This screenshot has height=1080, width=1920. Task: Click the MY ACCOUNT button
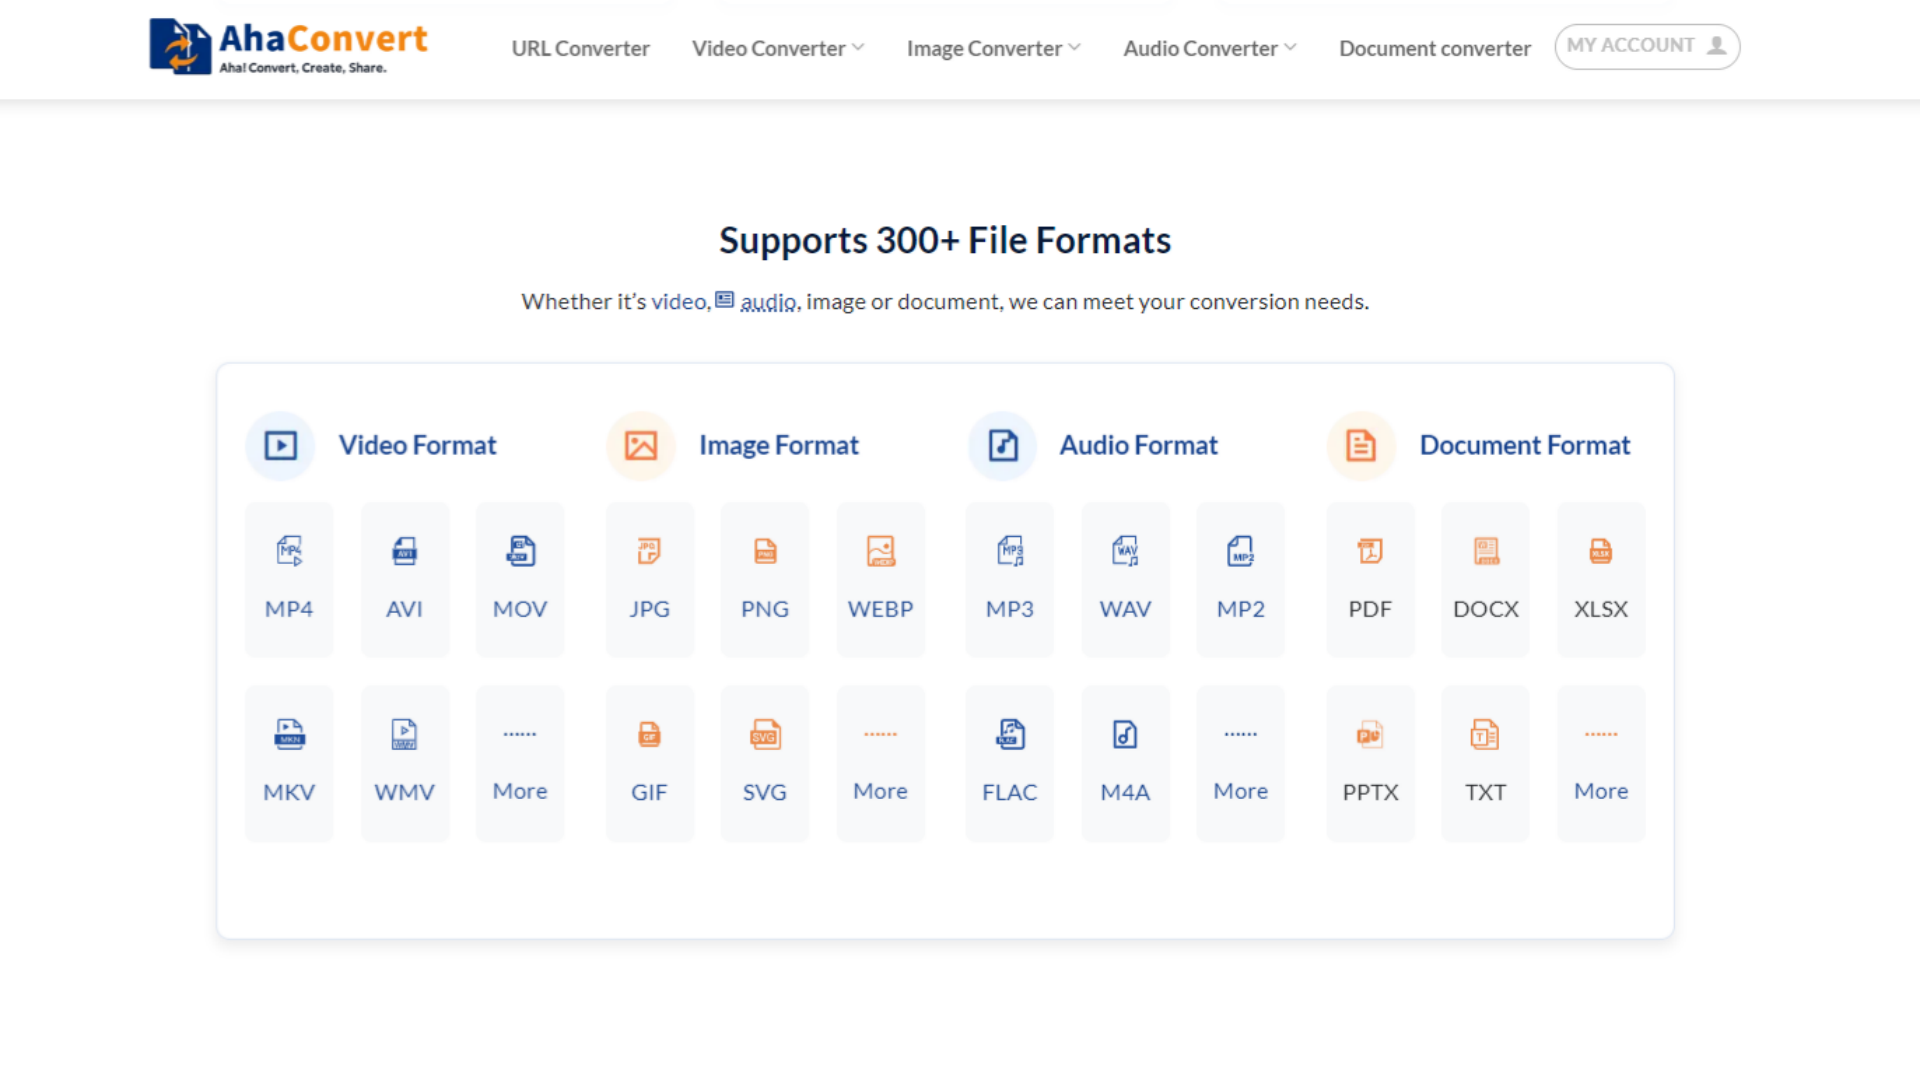point(1647,46)
